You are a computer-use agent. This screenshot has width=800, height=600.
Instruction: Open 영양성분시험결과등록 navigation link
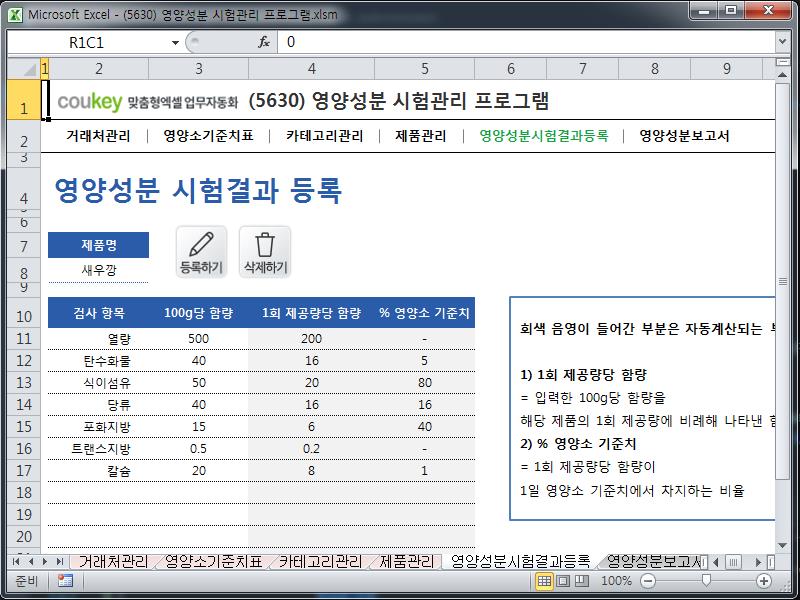(x=544, y=136)
